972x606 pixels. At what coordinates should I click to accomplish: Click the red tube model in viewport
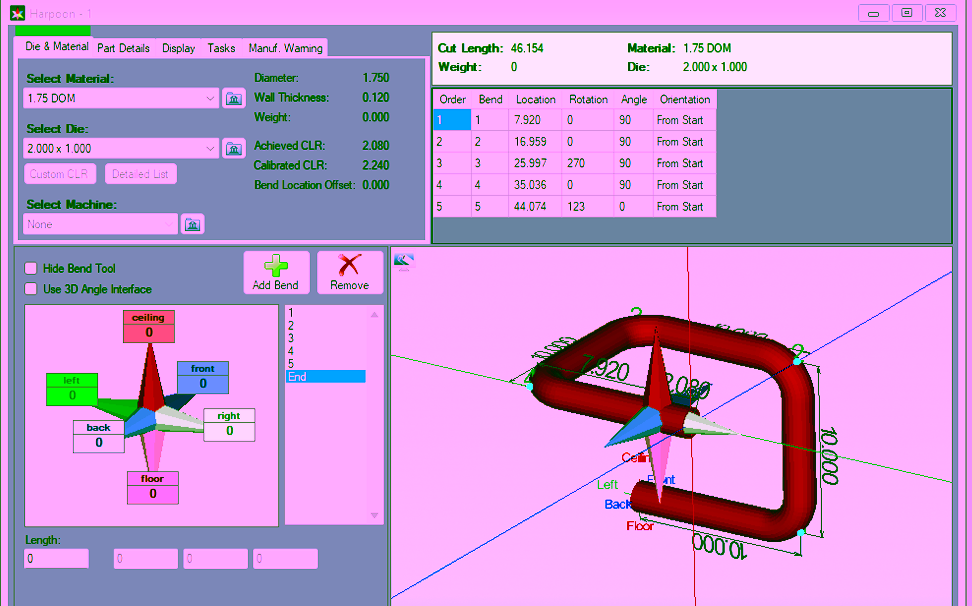tap(797, 434)
